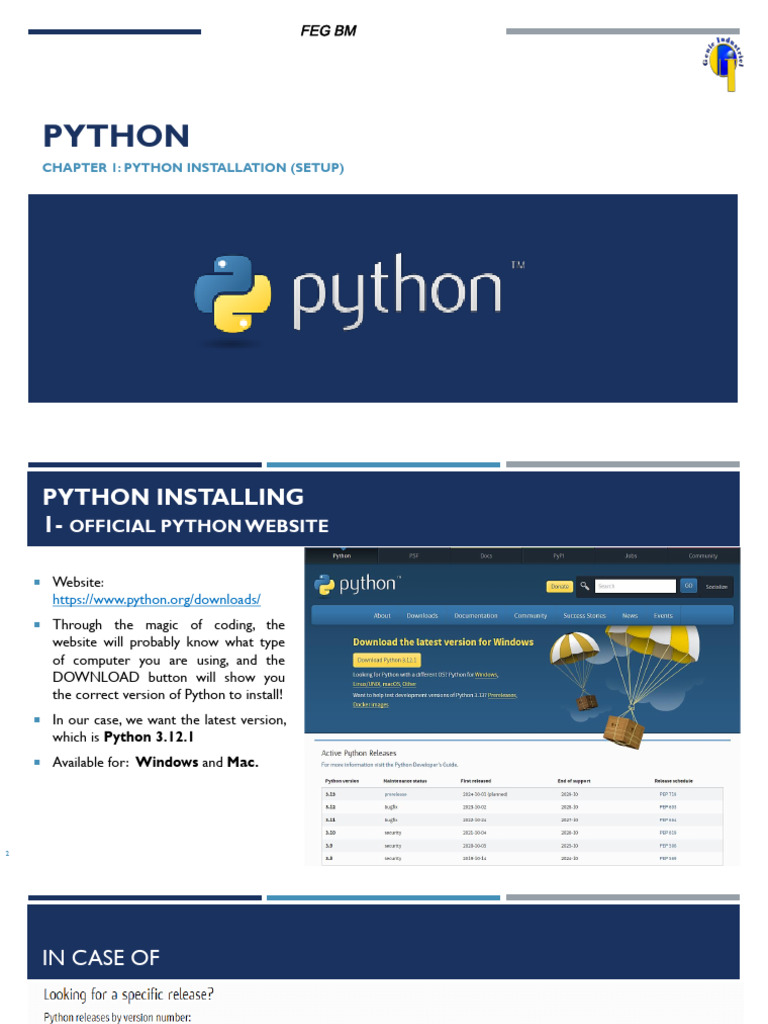Screen dimensions: 768x1024
Task: Click inside the Search input field
Action: tap(635, 586)
